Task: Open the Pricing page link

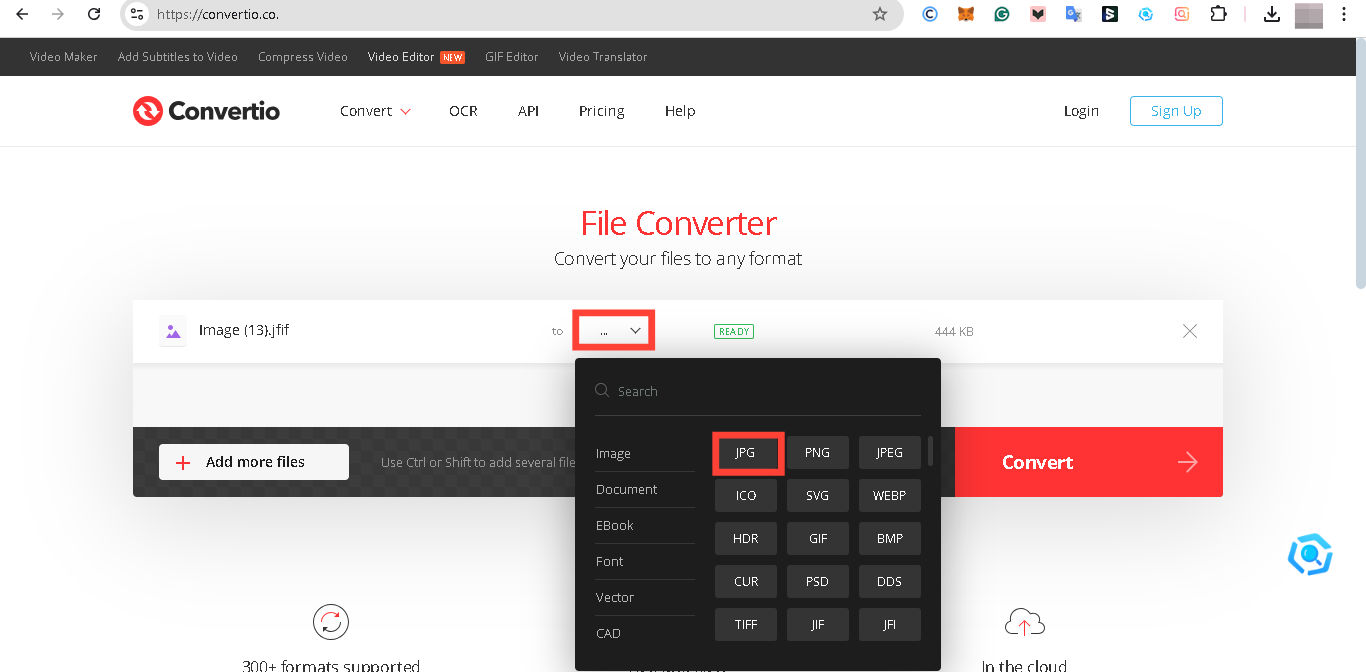Action: coord(601,111)
